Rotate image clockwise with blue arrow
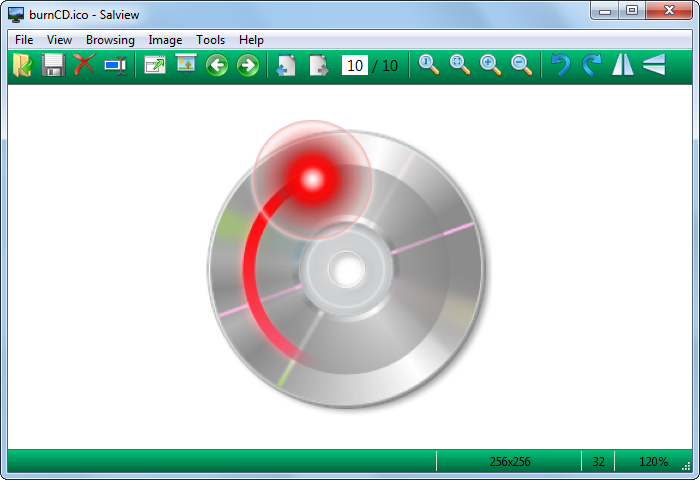This screenshot has width=700, height=480. [592, 65]
